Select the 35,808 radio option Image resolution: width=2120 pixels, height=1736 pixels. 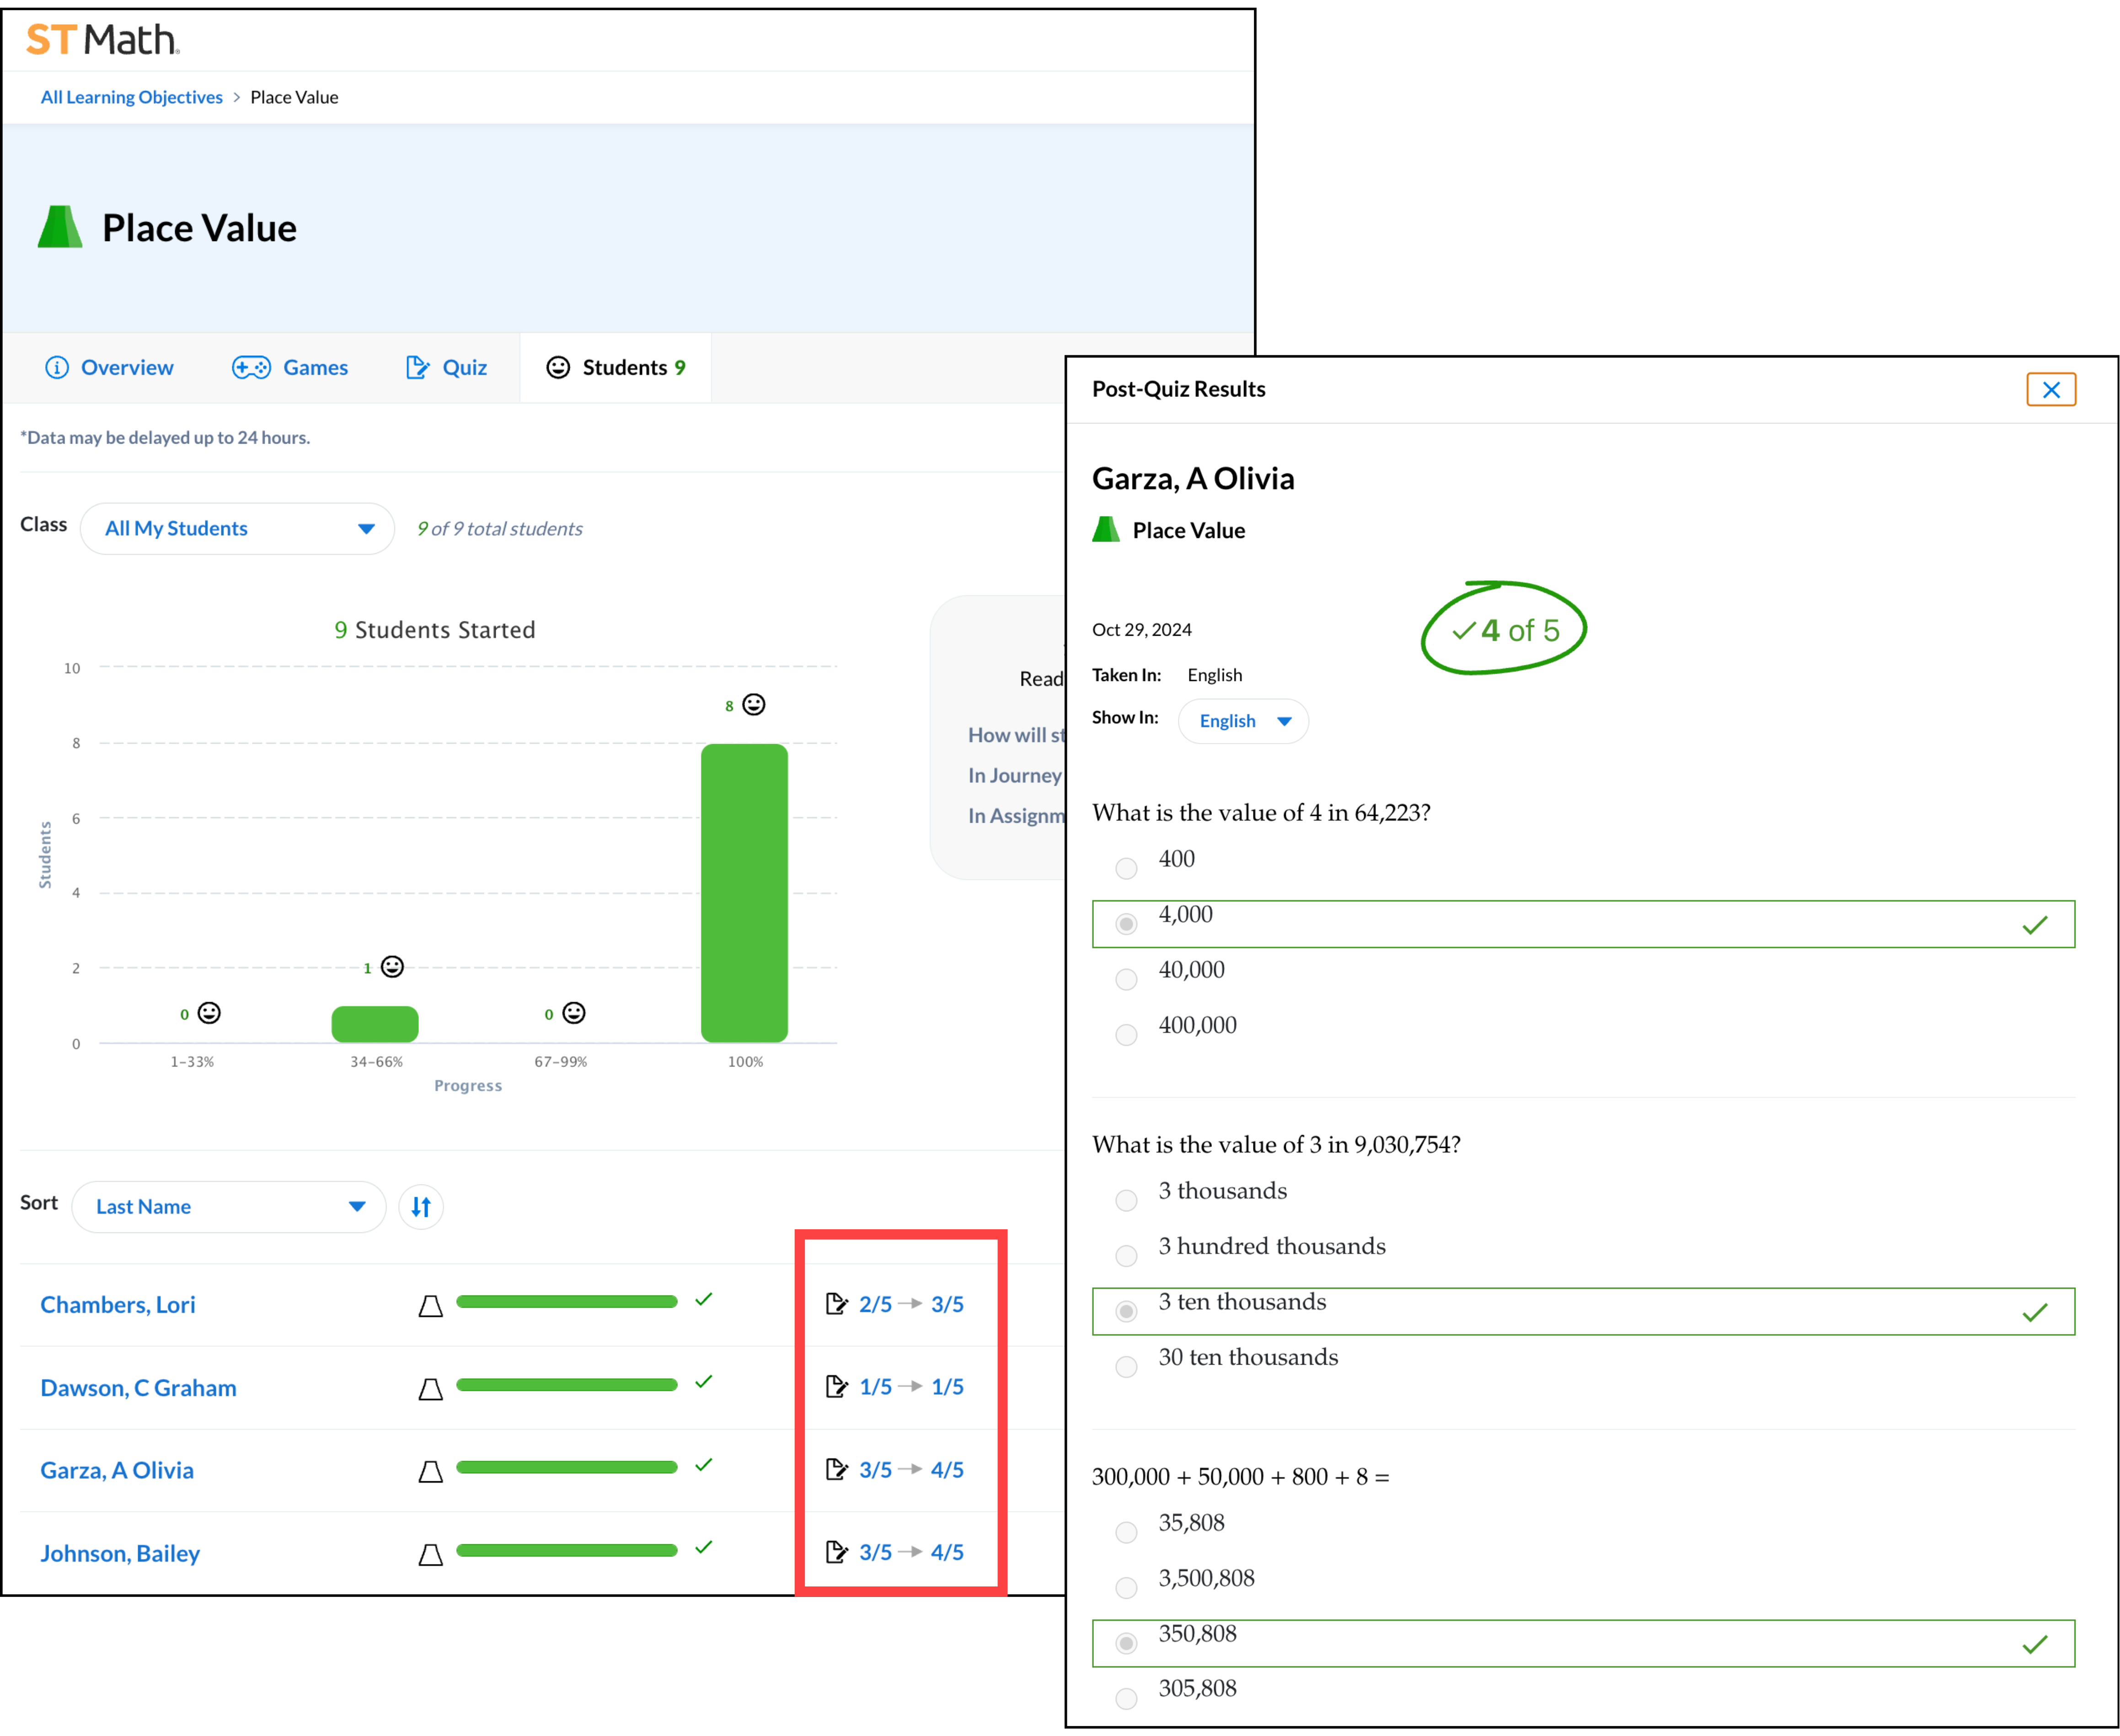pos(1126,1532)
